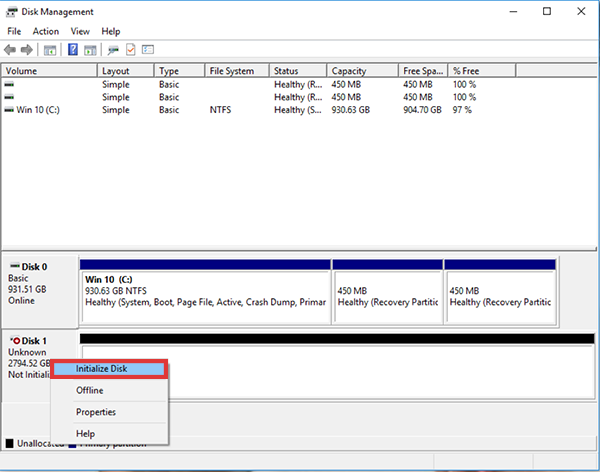Click the Disk 1 not initialized red icon

click(15, 340)
